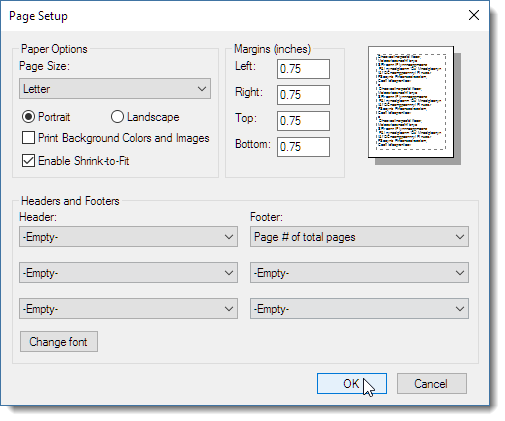Dismiss dialog with the Cancel button
Screen dimensions: 505x421
pyautogui.click(x=432, y=384)
